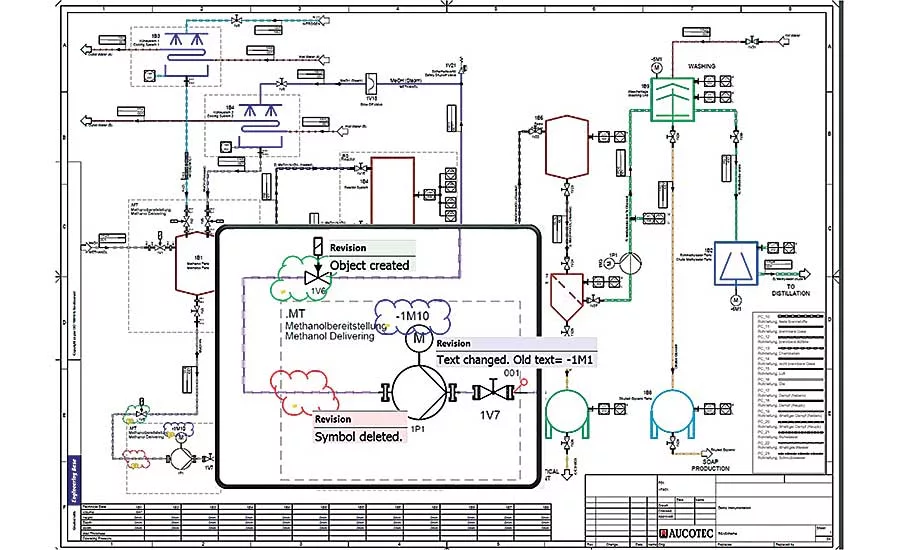Screen dimensions: 900x550
Task: Click the 'TO DISTILLATION' label
Action: click(790, 290)
